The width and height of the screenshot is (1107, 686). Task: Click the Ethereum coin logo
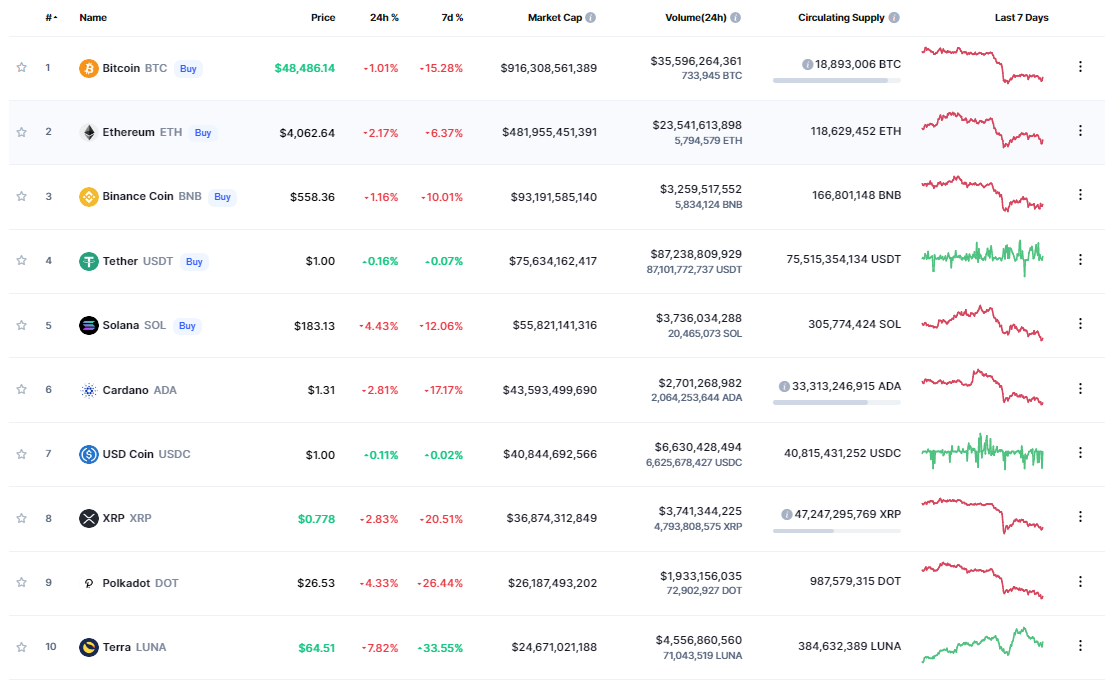coord(88,133)
